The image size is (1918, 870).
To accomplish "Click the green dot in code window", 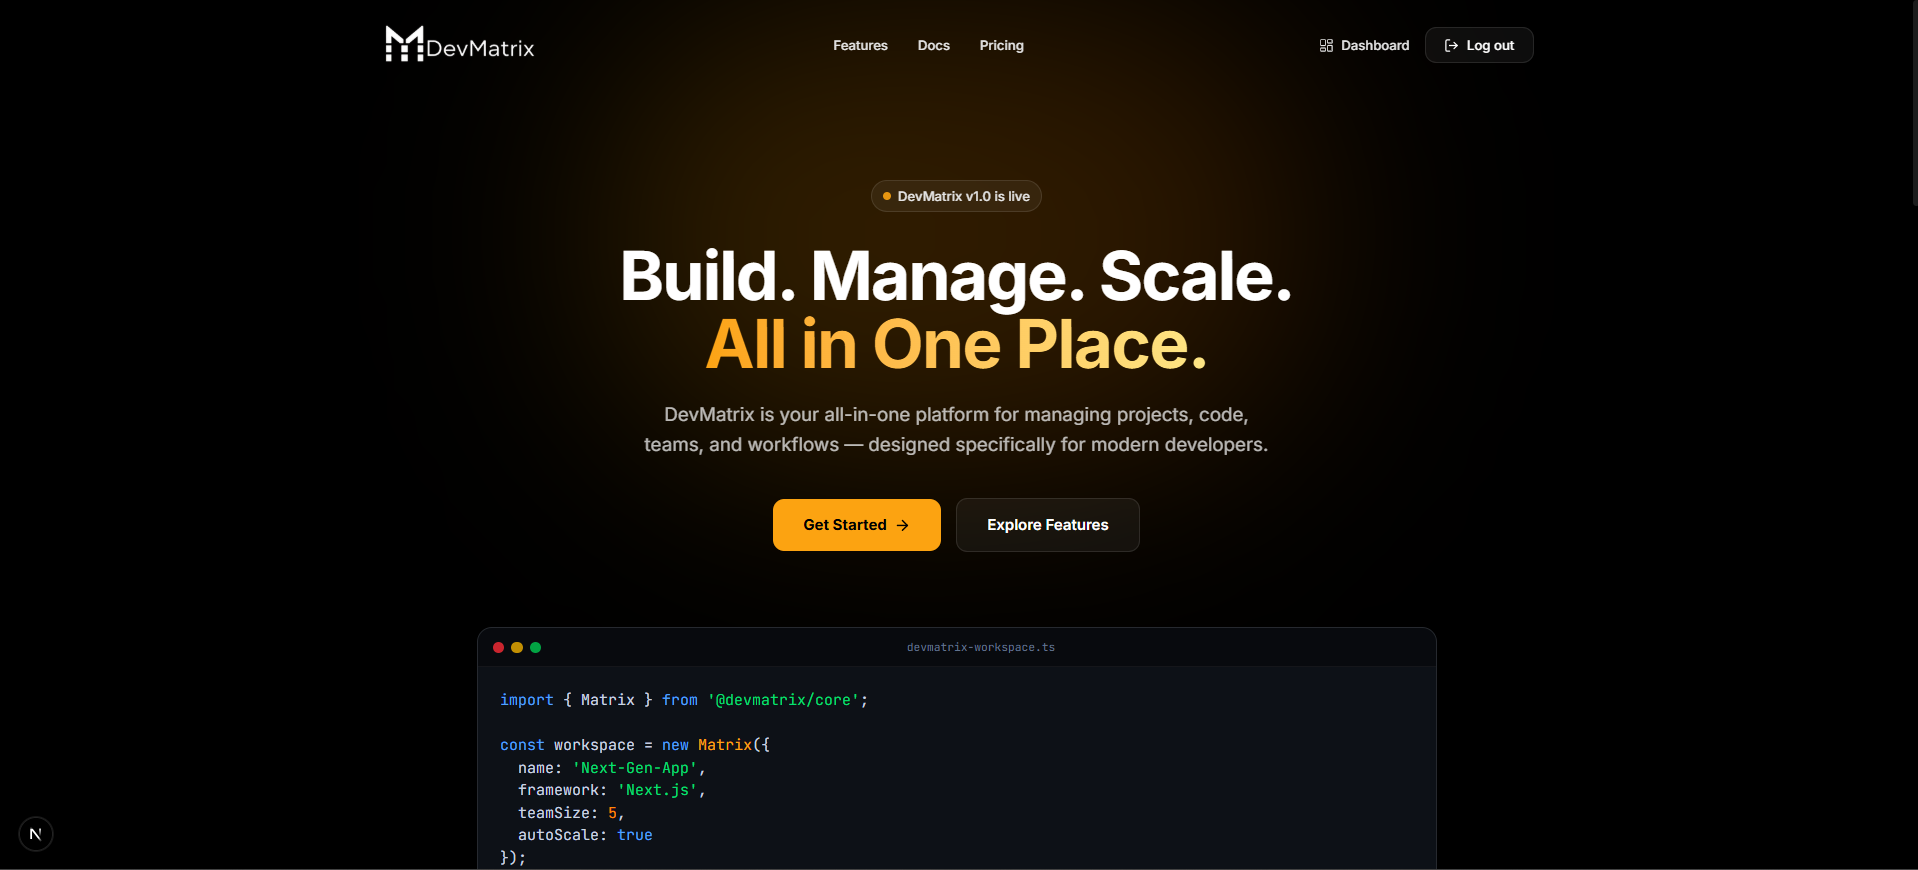I will [x=536, y=648].
